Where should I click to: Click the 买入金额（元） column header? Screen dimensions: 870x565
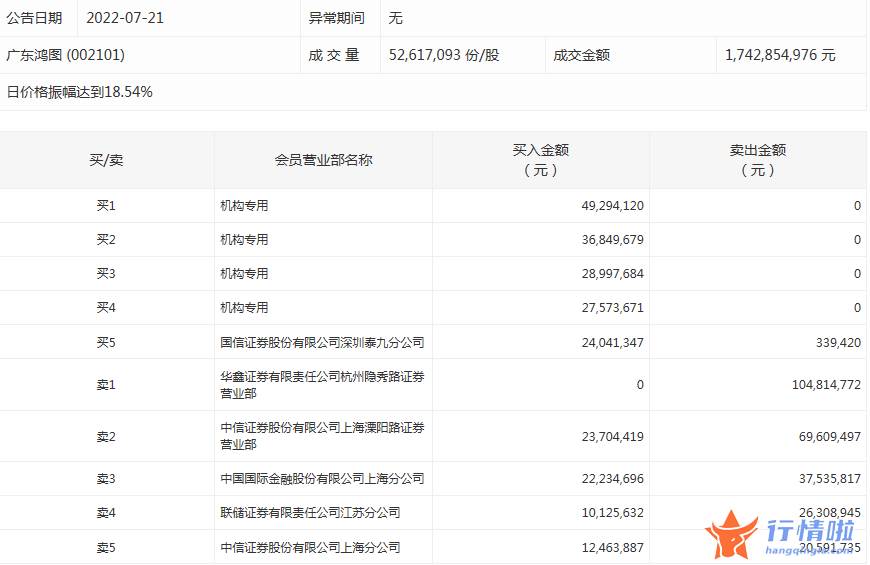pos(540,160)
